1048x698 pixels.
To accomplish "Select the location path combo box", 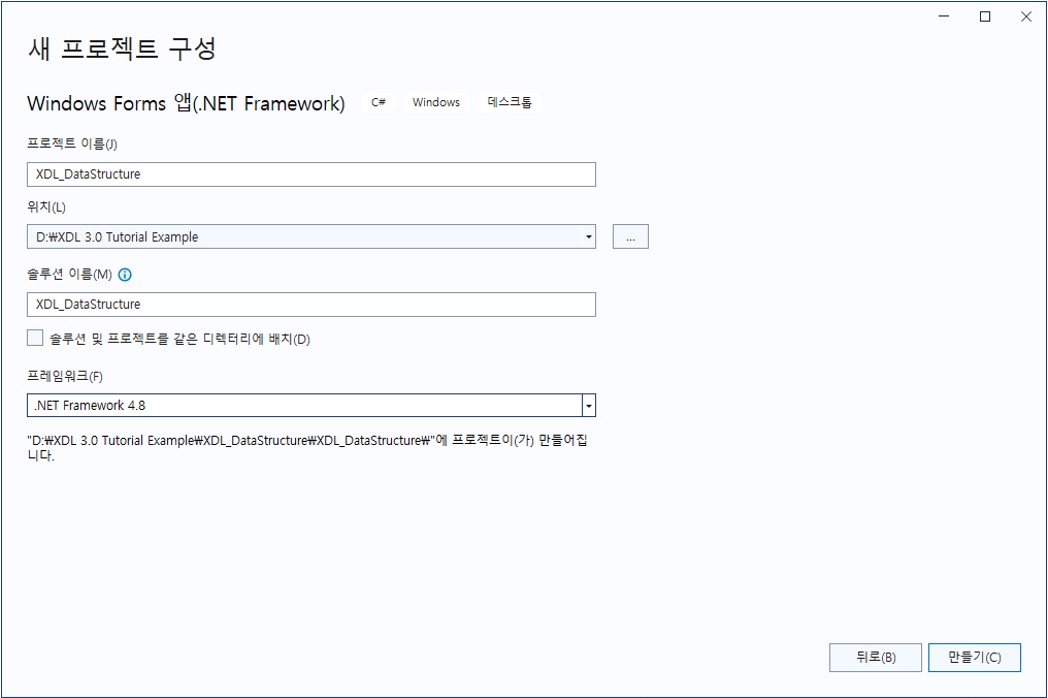I will pos(311,237).
